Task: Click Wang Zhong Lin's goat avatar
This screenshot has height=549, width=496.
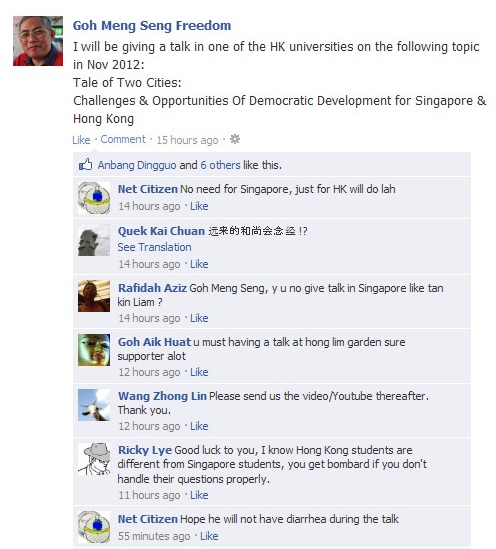Action: pyautogui.click(x=94, y=405)
